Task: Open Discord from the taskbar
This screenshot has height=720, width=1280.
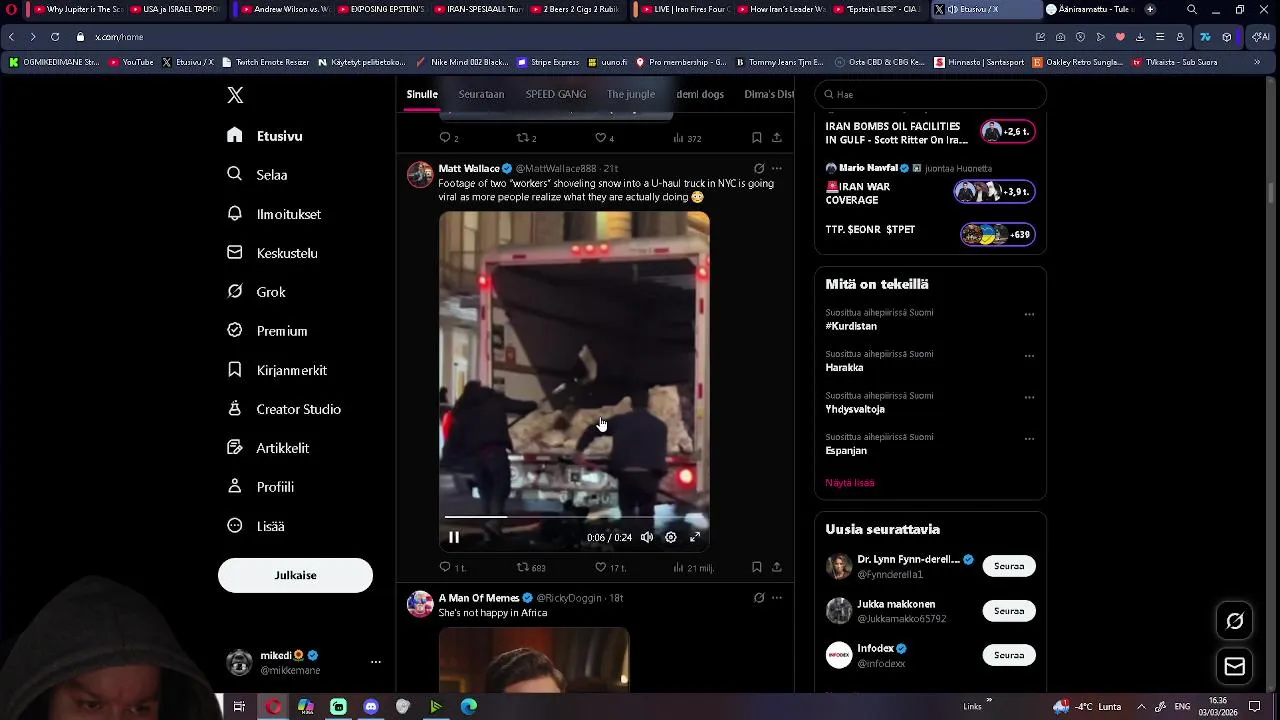Action: (371, 707)
